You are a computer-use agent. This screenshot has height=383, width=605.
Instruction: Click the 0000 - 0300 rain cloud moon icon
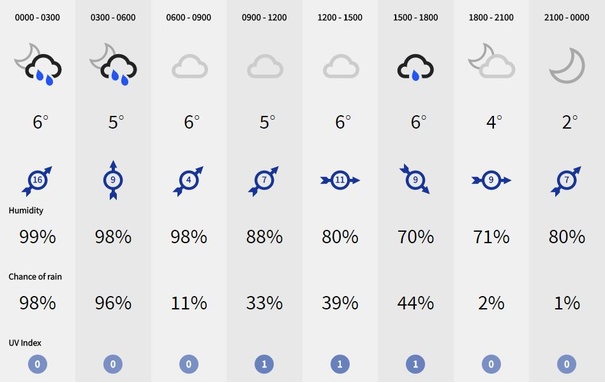tap(38, 64)
